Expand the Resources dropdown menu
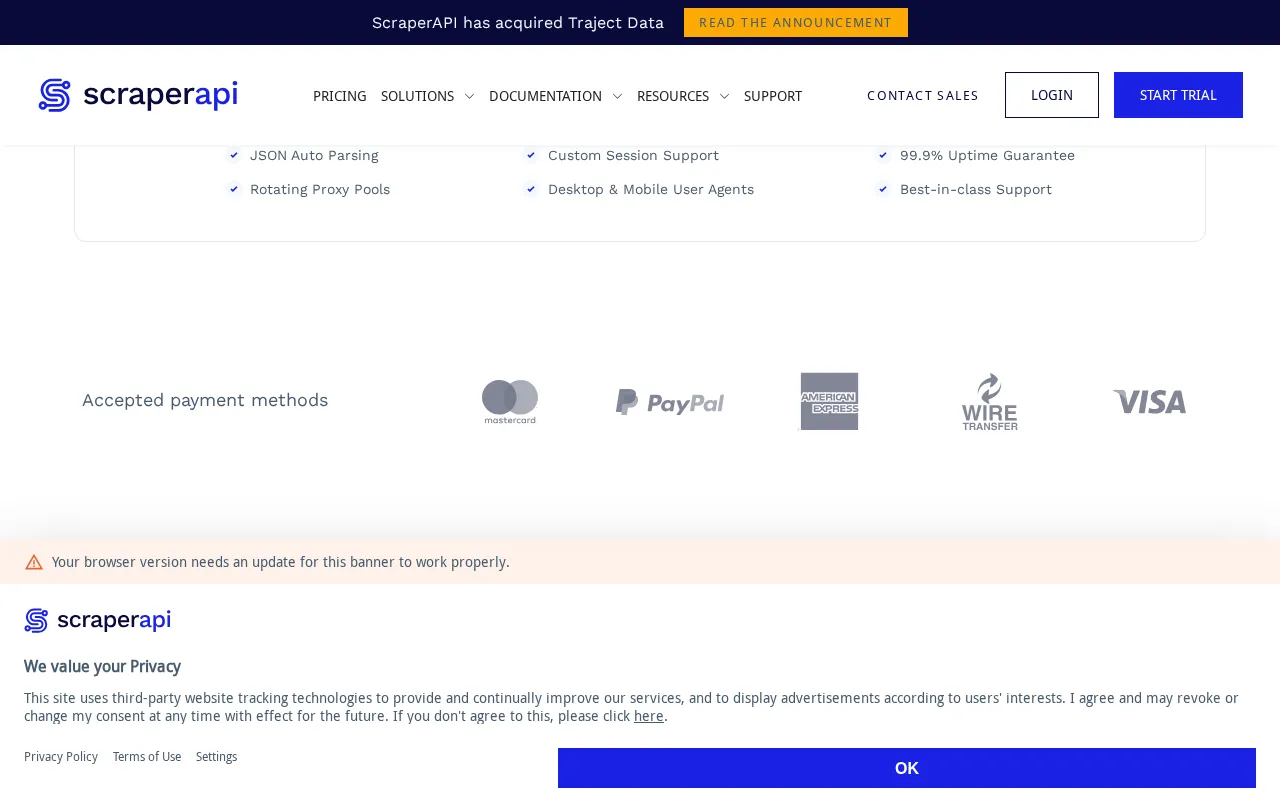This screenshot has height=800, width=1280. 683,96
